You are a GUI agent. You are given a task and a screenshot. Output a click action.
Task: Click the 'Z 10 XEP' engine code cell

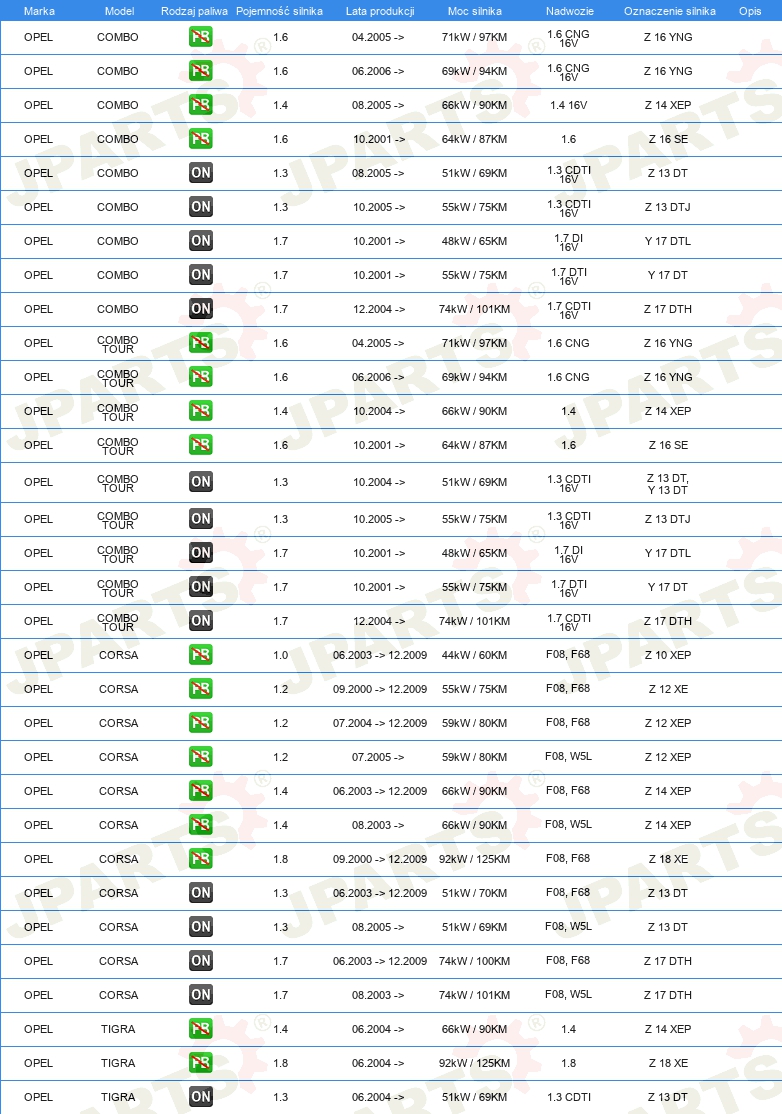click(x=668, y=655)
